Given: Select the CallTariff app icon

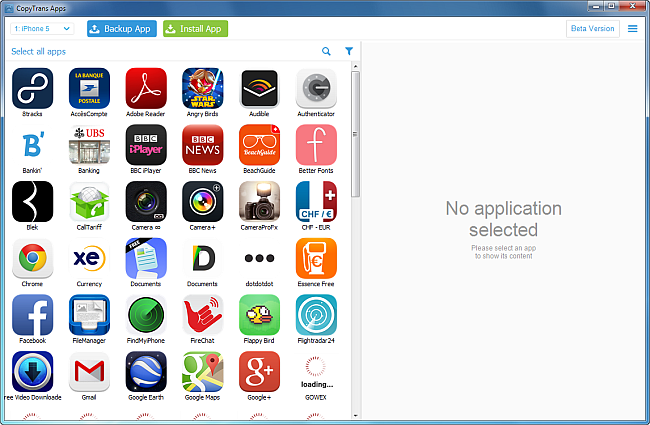Looking at the screenshot, I should [89, 202].
